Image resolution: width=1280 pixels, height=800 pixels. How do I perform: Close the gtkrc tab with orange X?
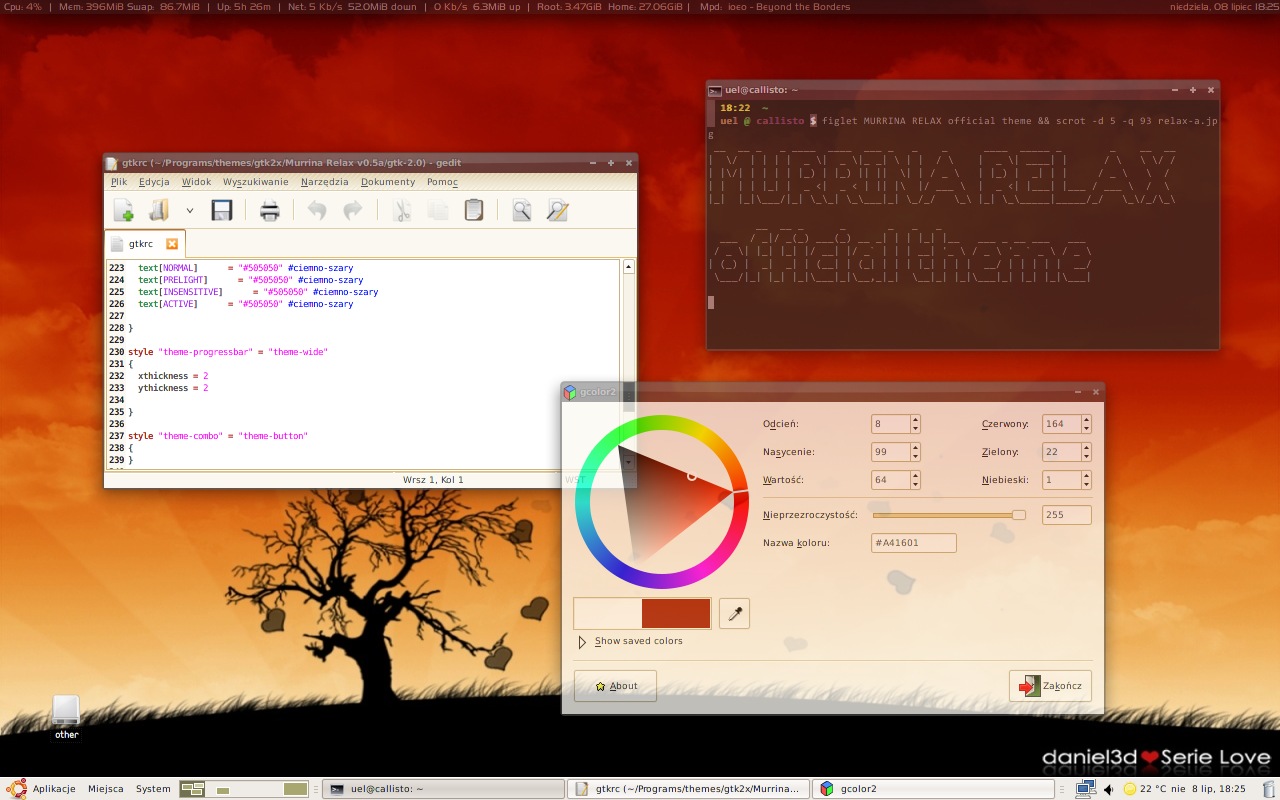[x=172, y=243]
